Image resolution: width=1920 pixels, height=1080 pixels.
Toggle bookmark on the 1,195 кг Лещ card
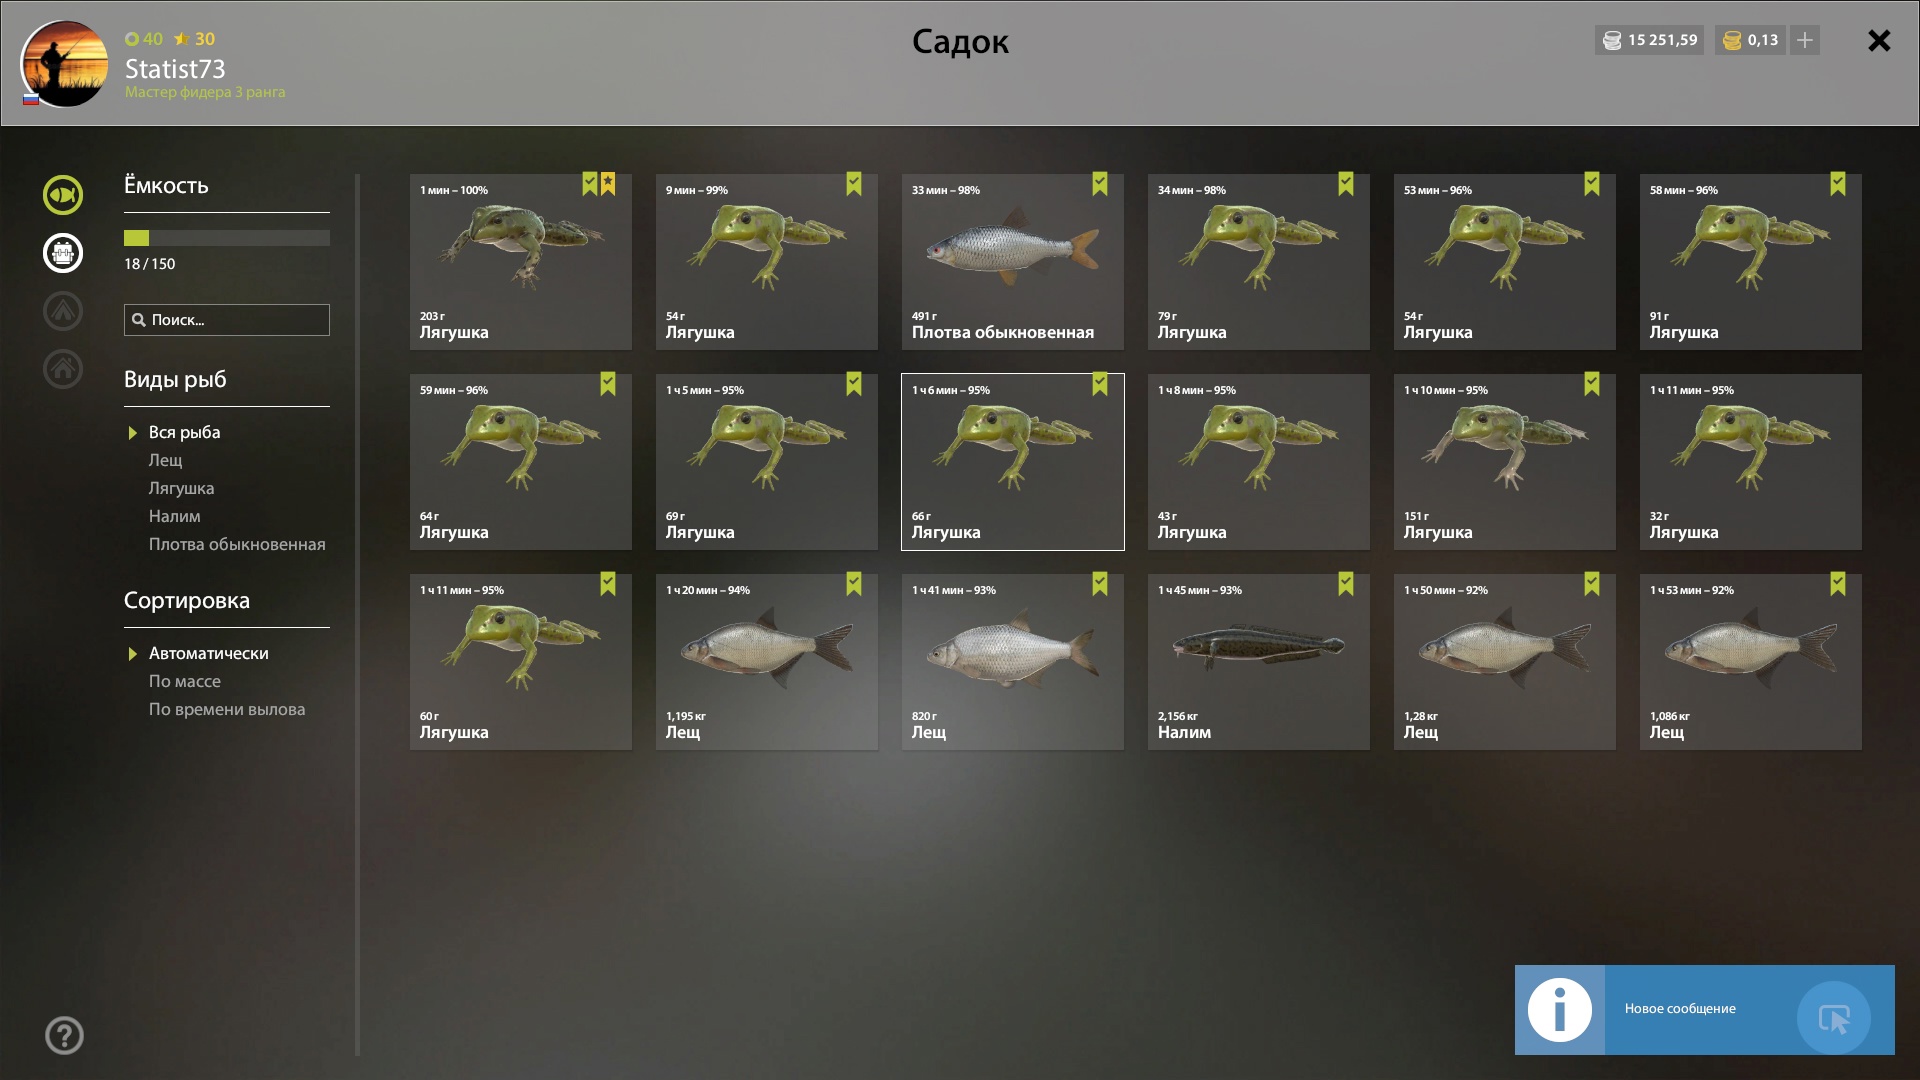(x=854, y=584)
